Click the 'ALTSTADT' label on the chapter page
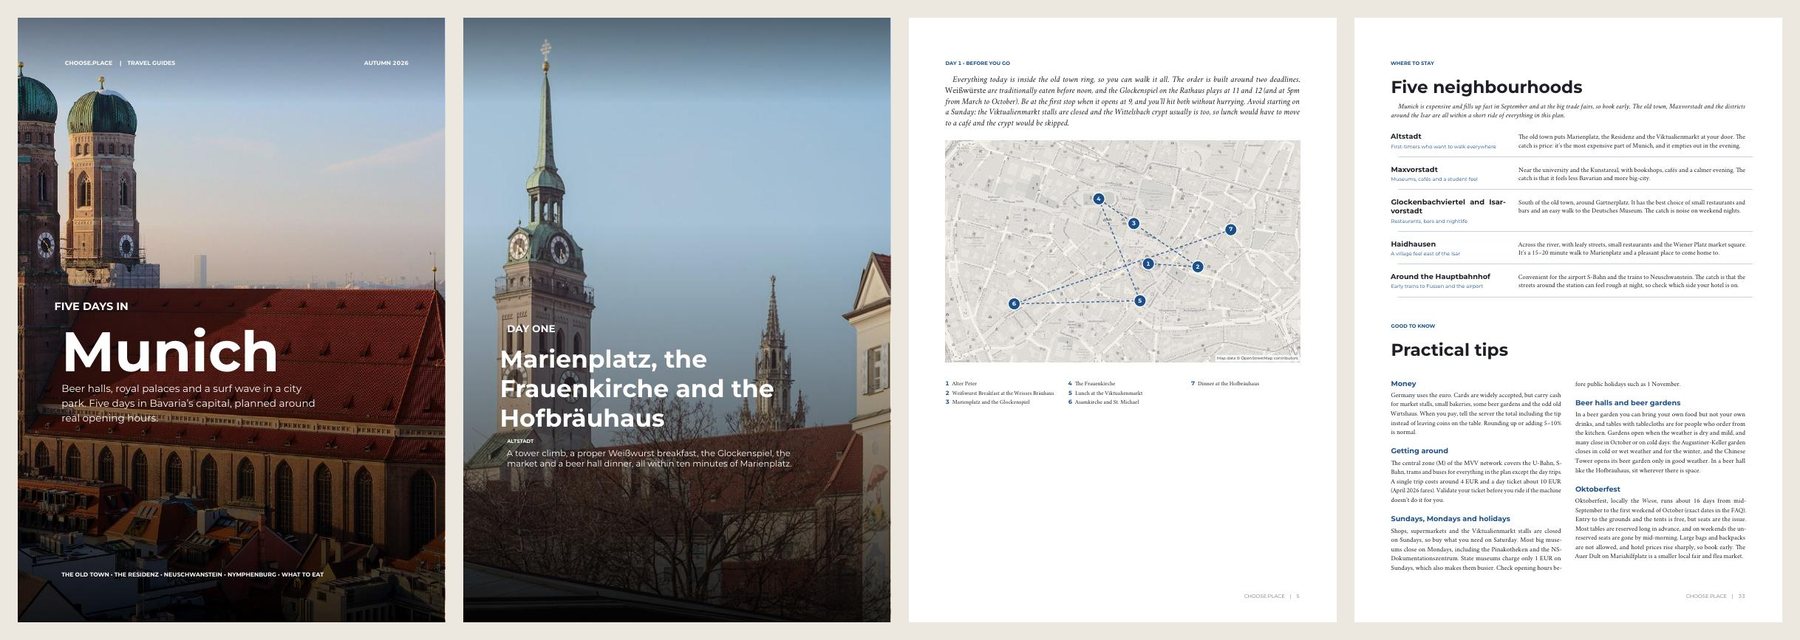Screen dimensions: 1800x640 520,441
